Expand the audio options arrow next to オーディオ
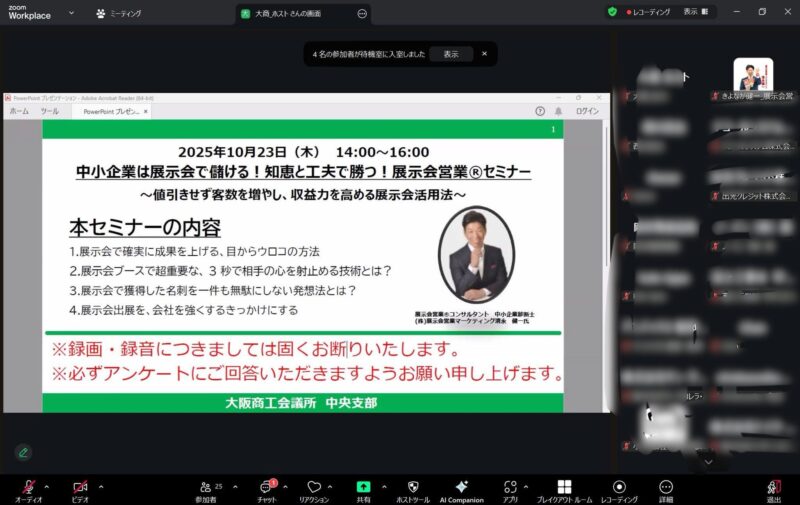The height and width of the screenshot is (505, 800). coord(48,486)
